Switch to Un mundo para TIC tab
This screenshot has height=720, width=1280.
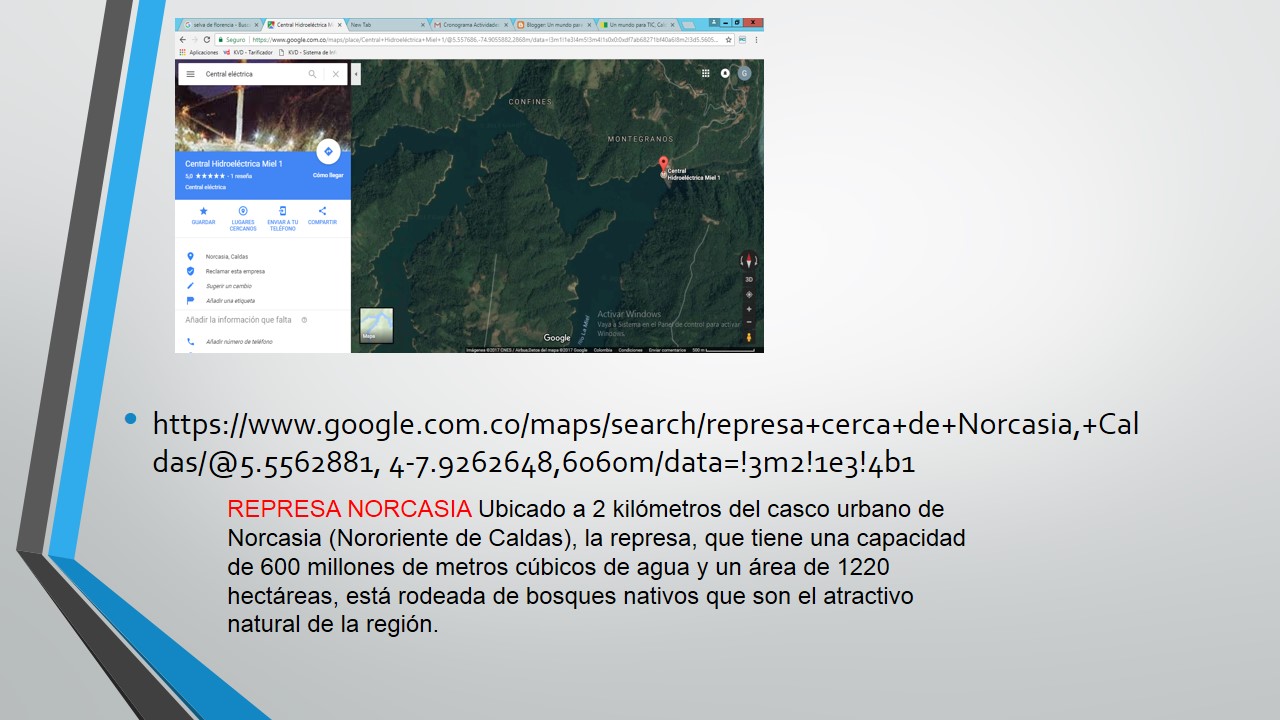pyautogui.click(x=636, y=24)
